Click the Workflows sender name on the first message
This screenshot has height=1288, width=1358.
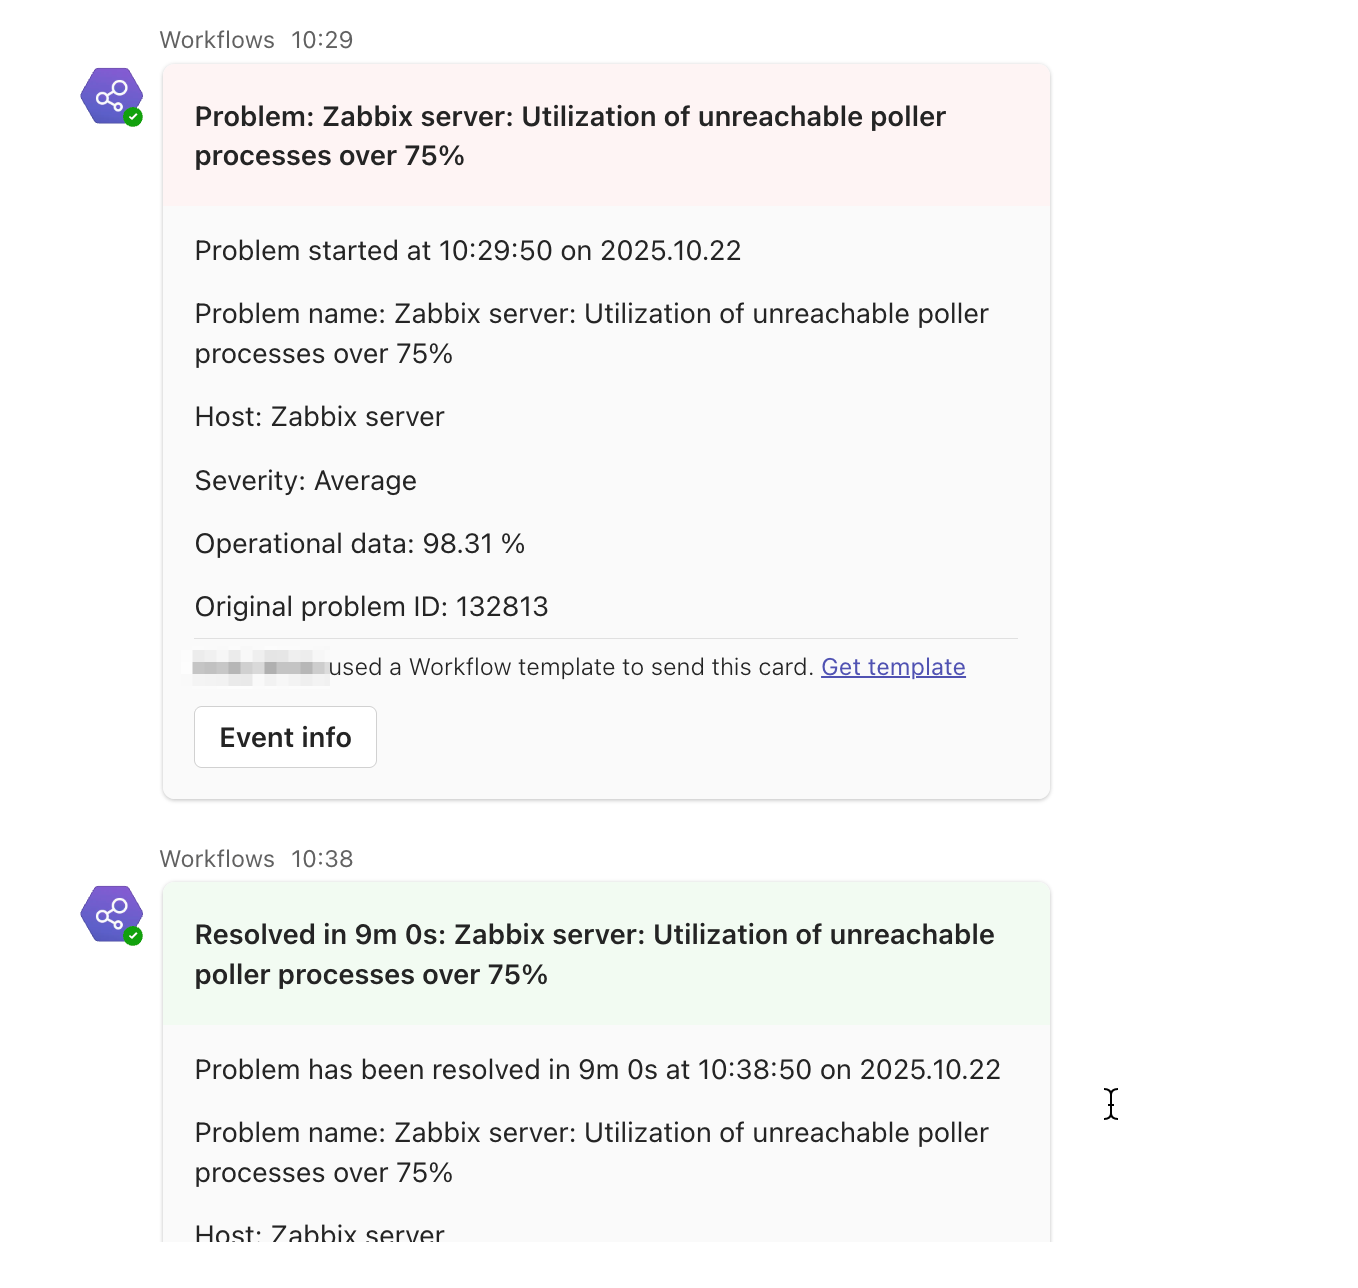point(216,39)
